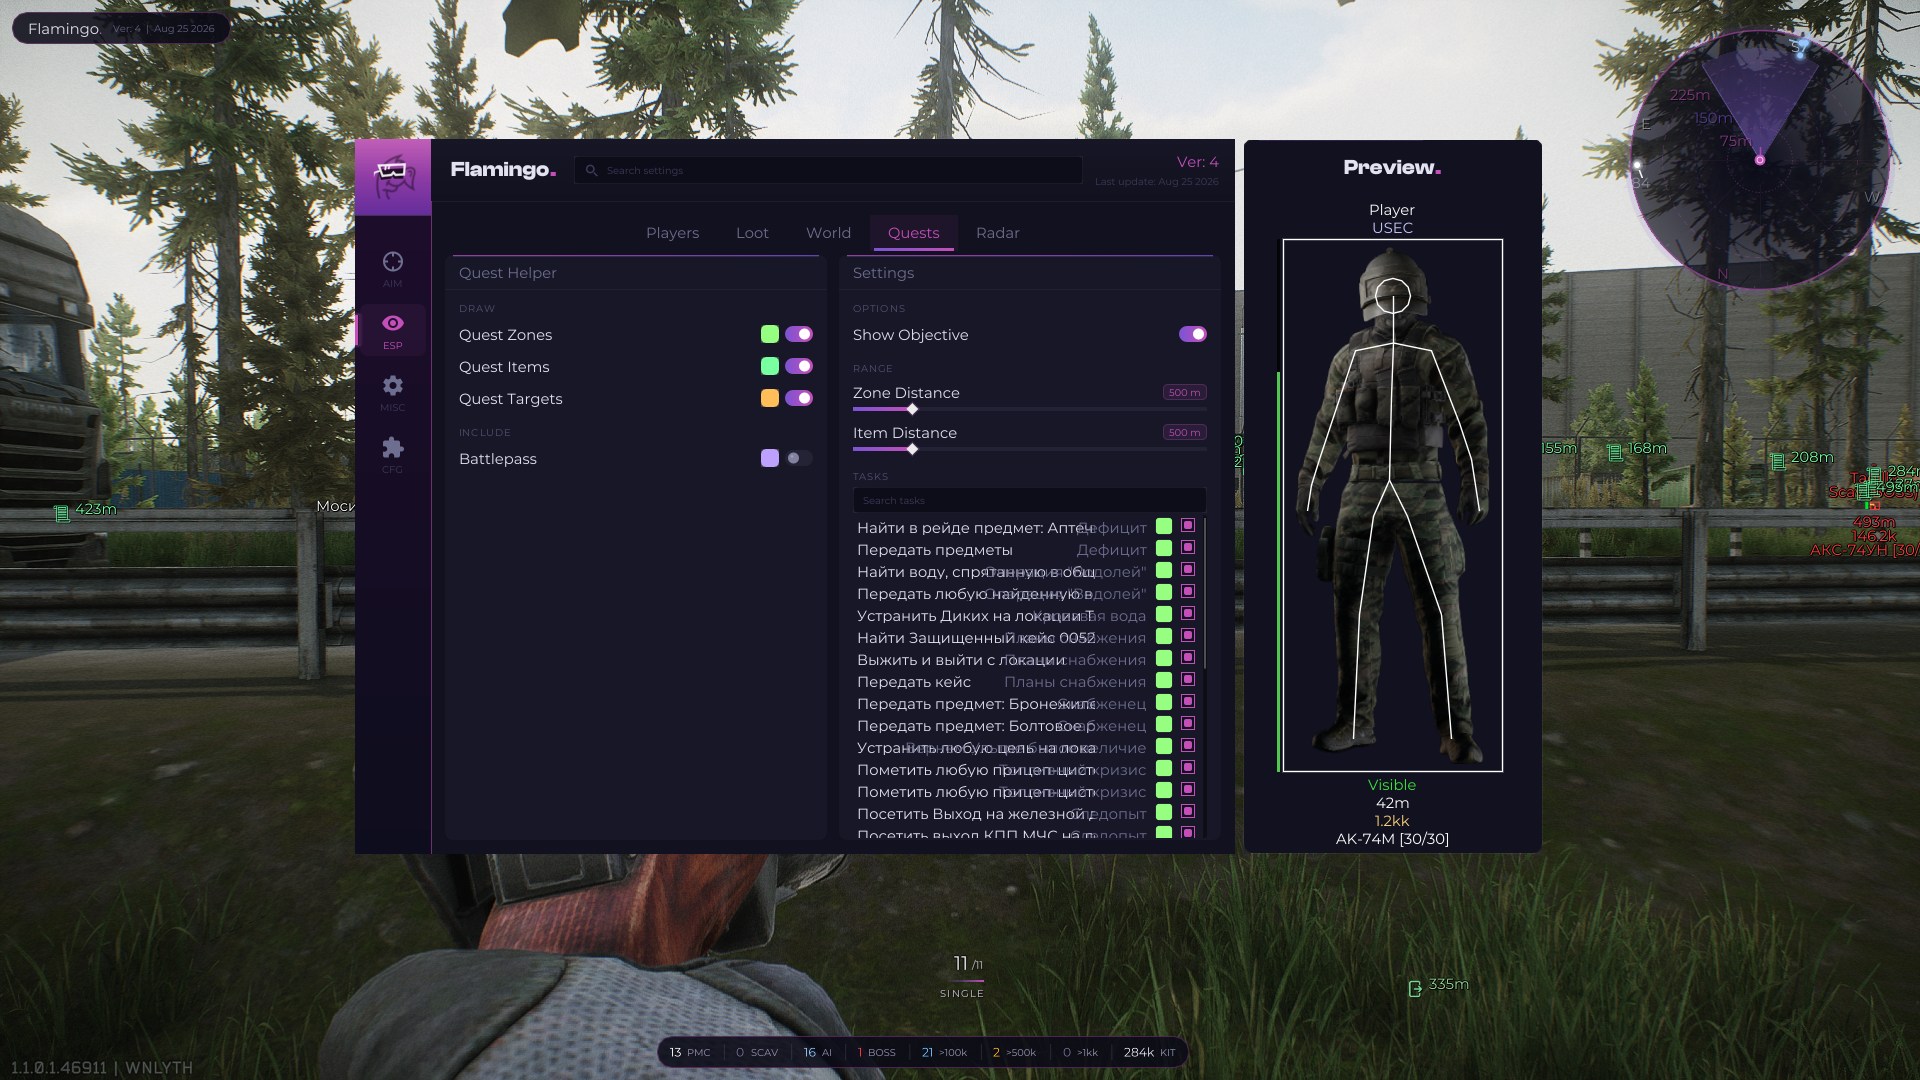Click the Zone Distance 500 m value box
The image size is (1920, 1080).
pos(1184,393)
